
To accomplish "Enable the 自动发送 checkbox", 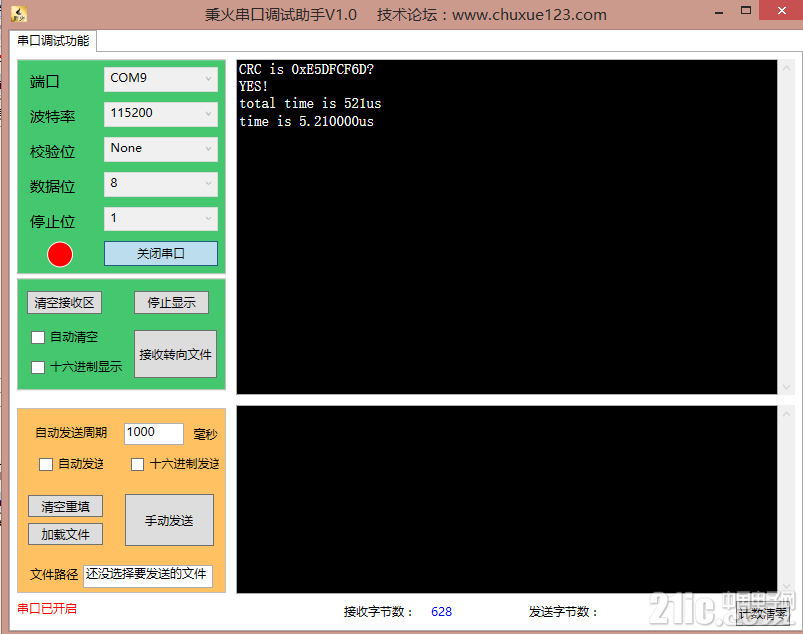I will point(46,464).
